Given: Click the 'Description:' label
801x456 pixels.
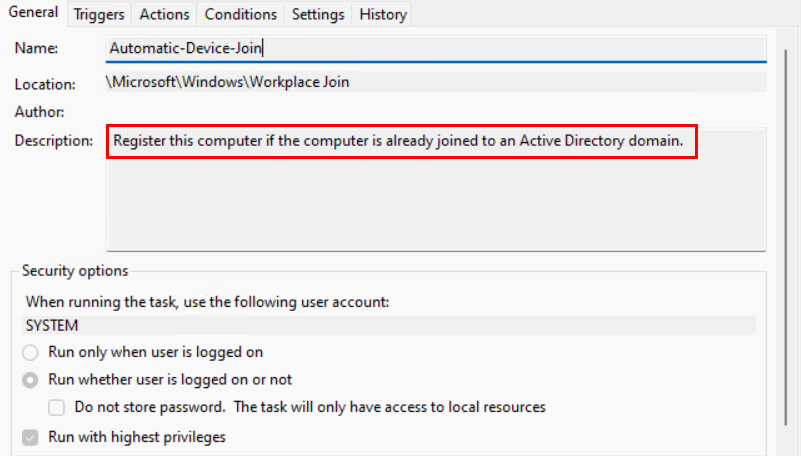Looking at the screenshot, I should [x=53, y=141].
